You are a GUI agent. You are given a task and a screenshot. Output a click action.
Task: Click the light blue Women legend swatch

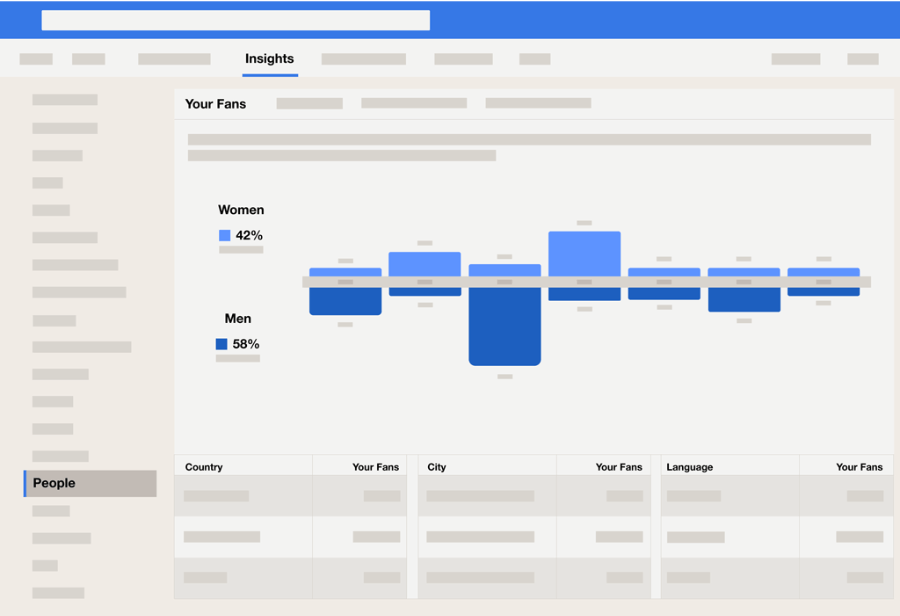coord(224,236)
